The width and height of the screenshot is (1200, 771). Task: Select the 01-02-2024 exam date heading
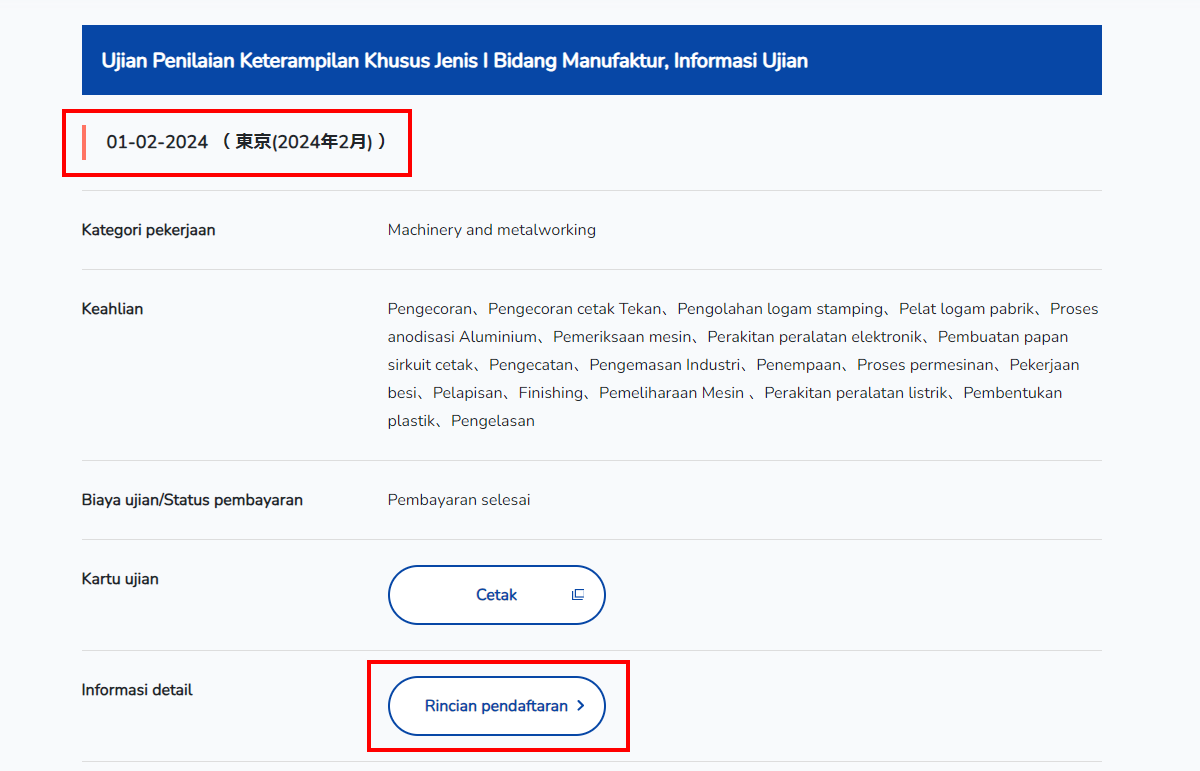click(157, 143)
